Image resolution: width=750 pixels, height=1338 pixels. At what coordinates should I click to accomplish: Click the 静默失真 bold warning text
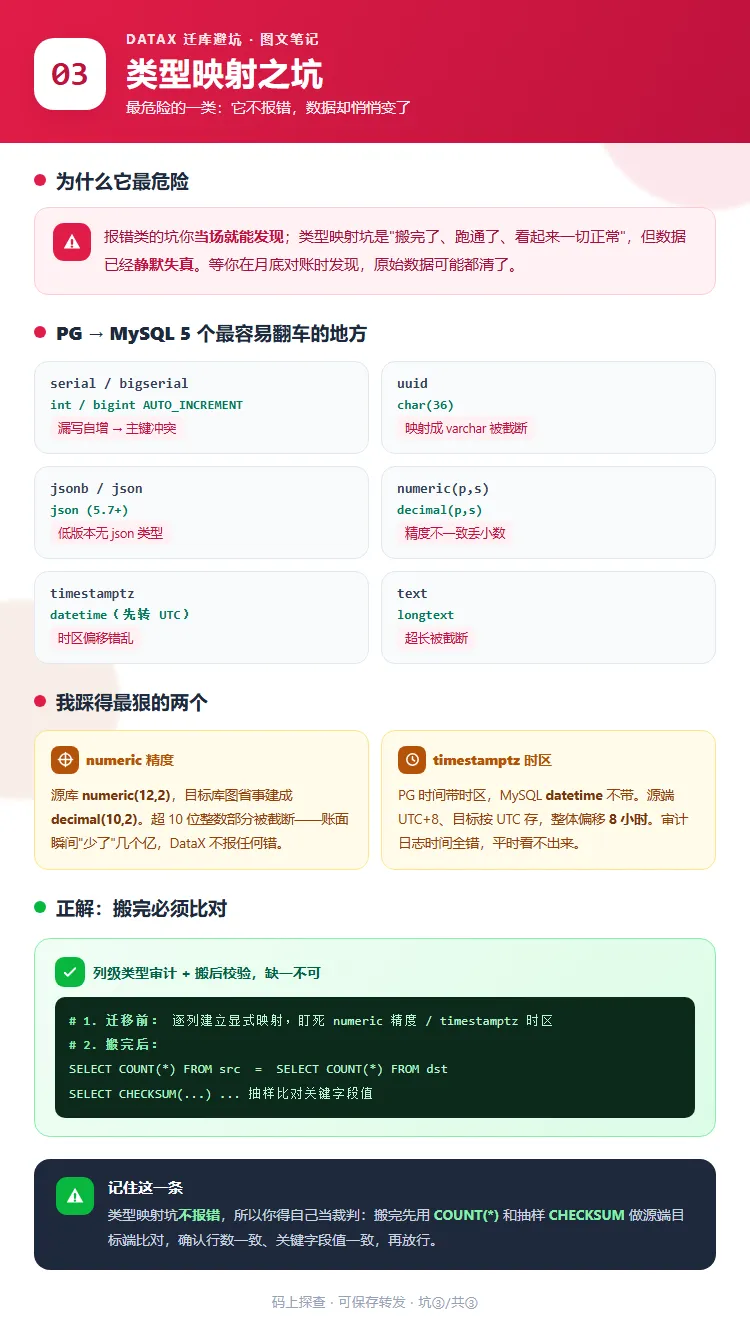point(165,265)
